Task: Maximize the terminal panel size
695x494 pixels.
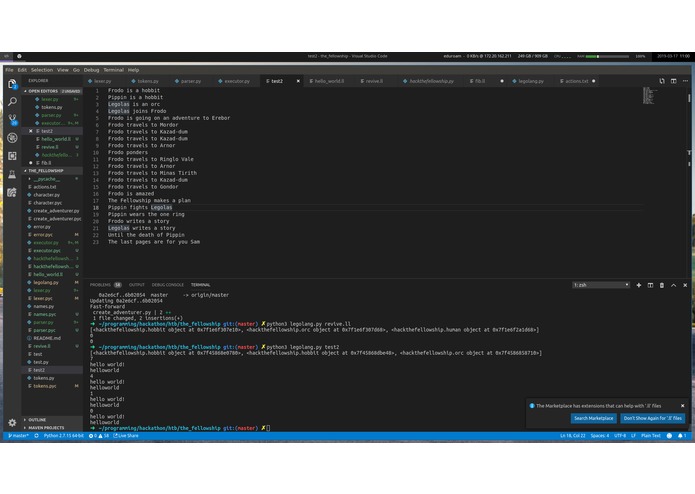Action: 673,285
